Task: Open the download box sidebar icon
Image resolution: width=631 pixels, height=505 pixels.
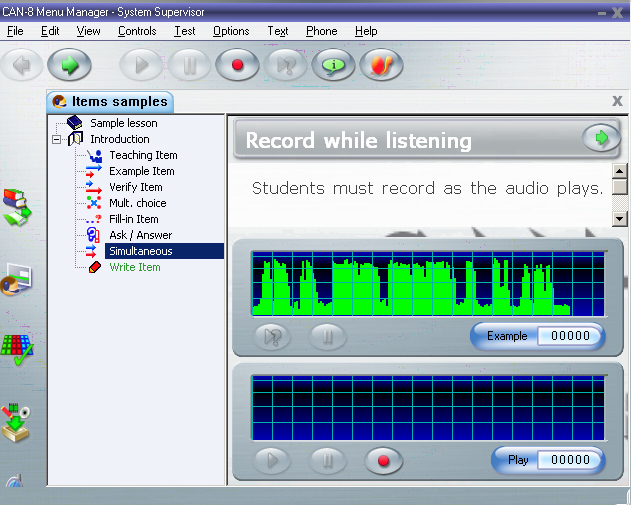Action: [x=16, y=423]
